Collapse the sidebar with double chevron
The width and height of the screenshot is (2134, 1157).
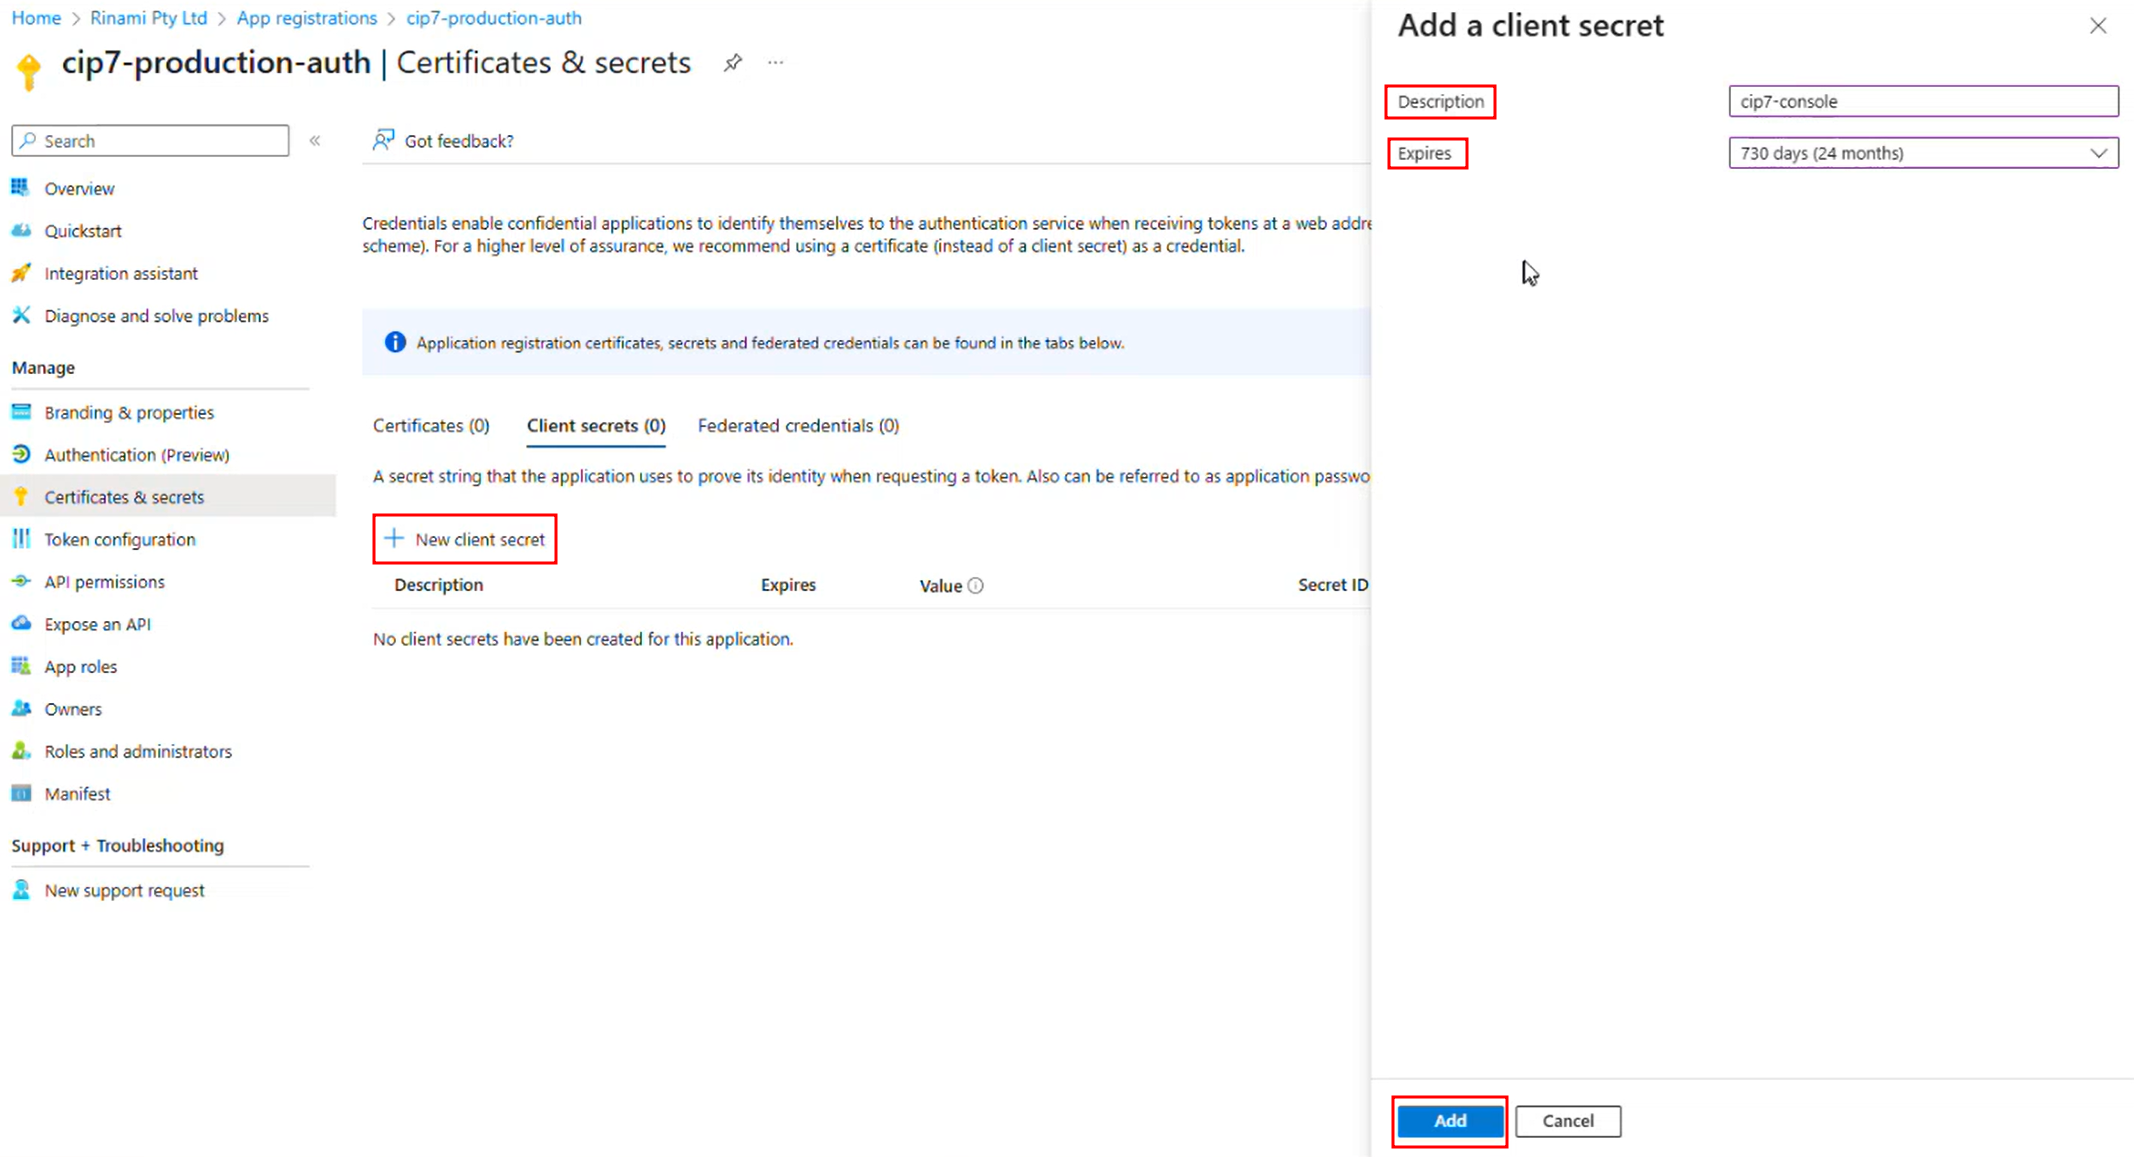point(315,141)
